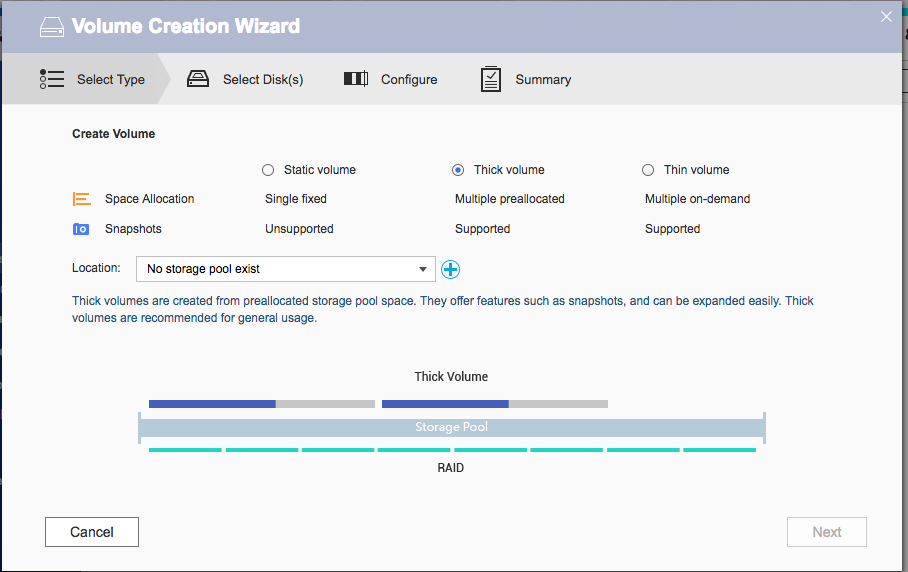Image resolution: width=908 pixels, height=572 pixels.
Task: Click the Summary clipboard icon
Action: click(x=490, y=79)
